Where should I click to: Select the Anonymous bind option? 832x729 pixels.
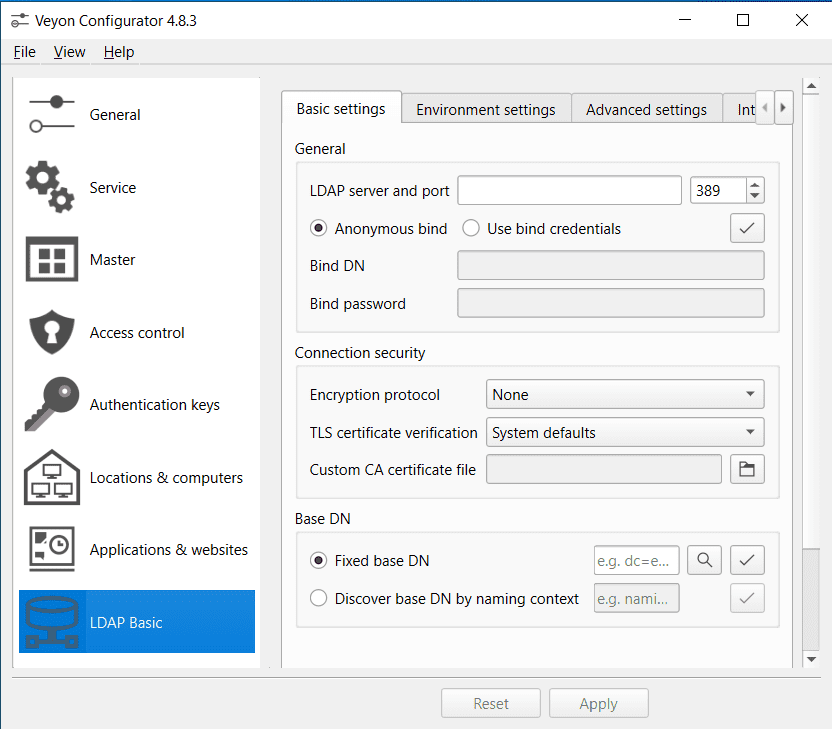click(319, 229)
